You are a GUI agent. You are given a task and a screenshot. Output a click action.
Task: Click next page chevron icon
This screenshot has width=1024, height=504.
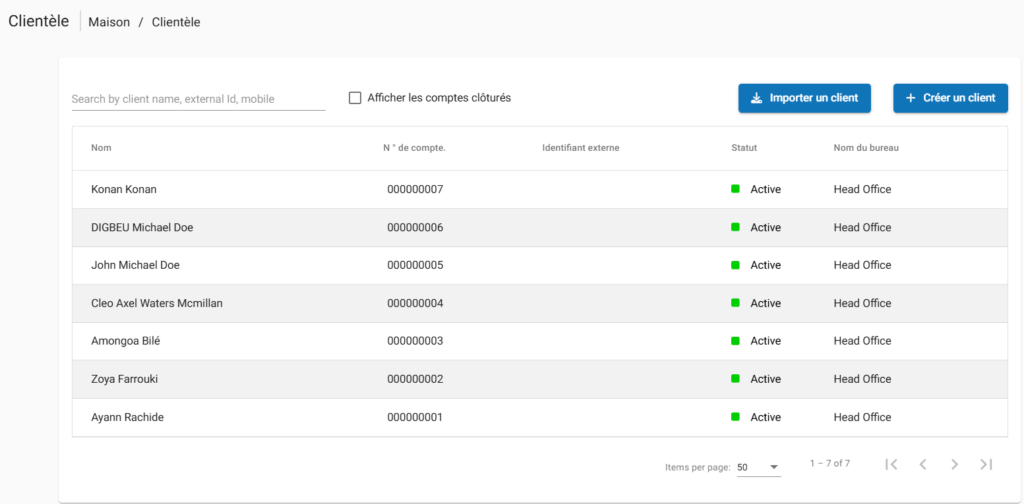[954, 464]
